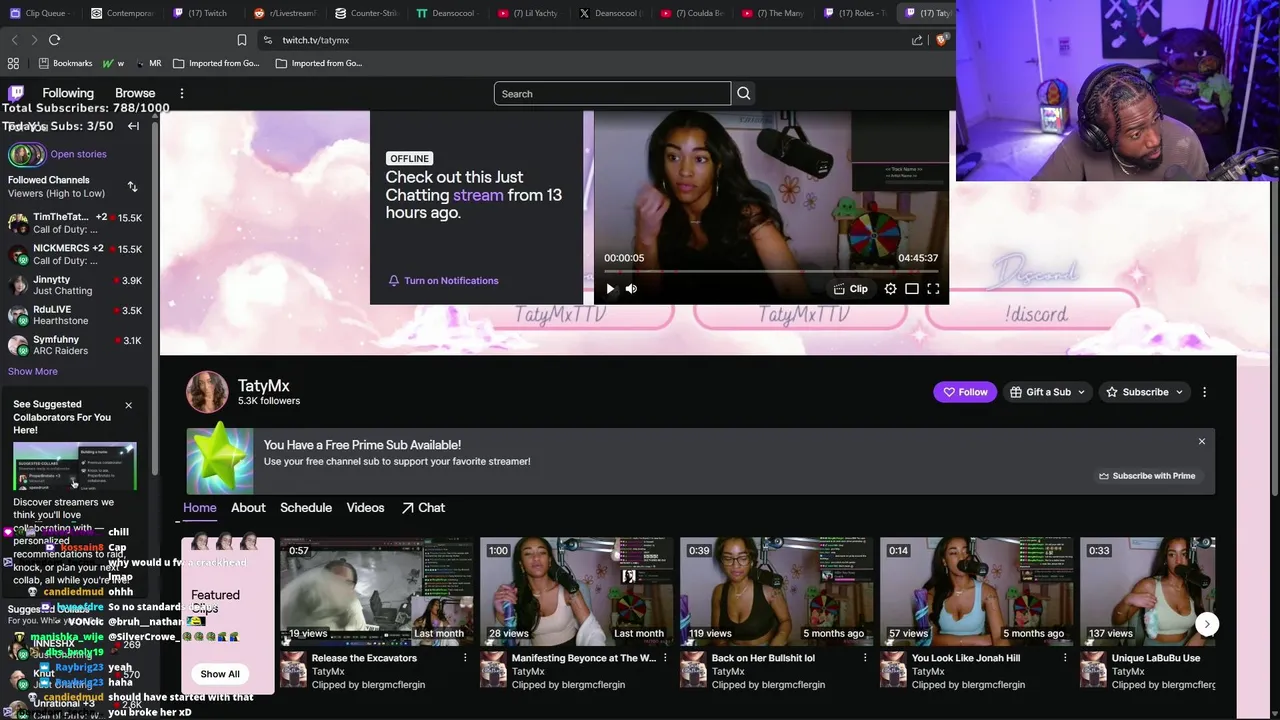The height and width of the screenshot is (720, 1280).
Task: Open TimTheTatman channel in sidebar
Action: click(x=75, y=223)
